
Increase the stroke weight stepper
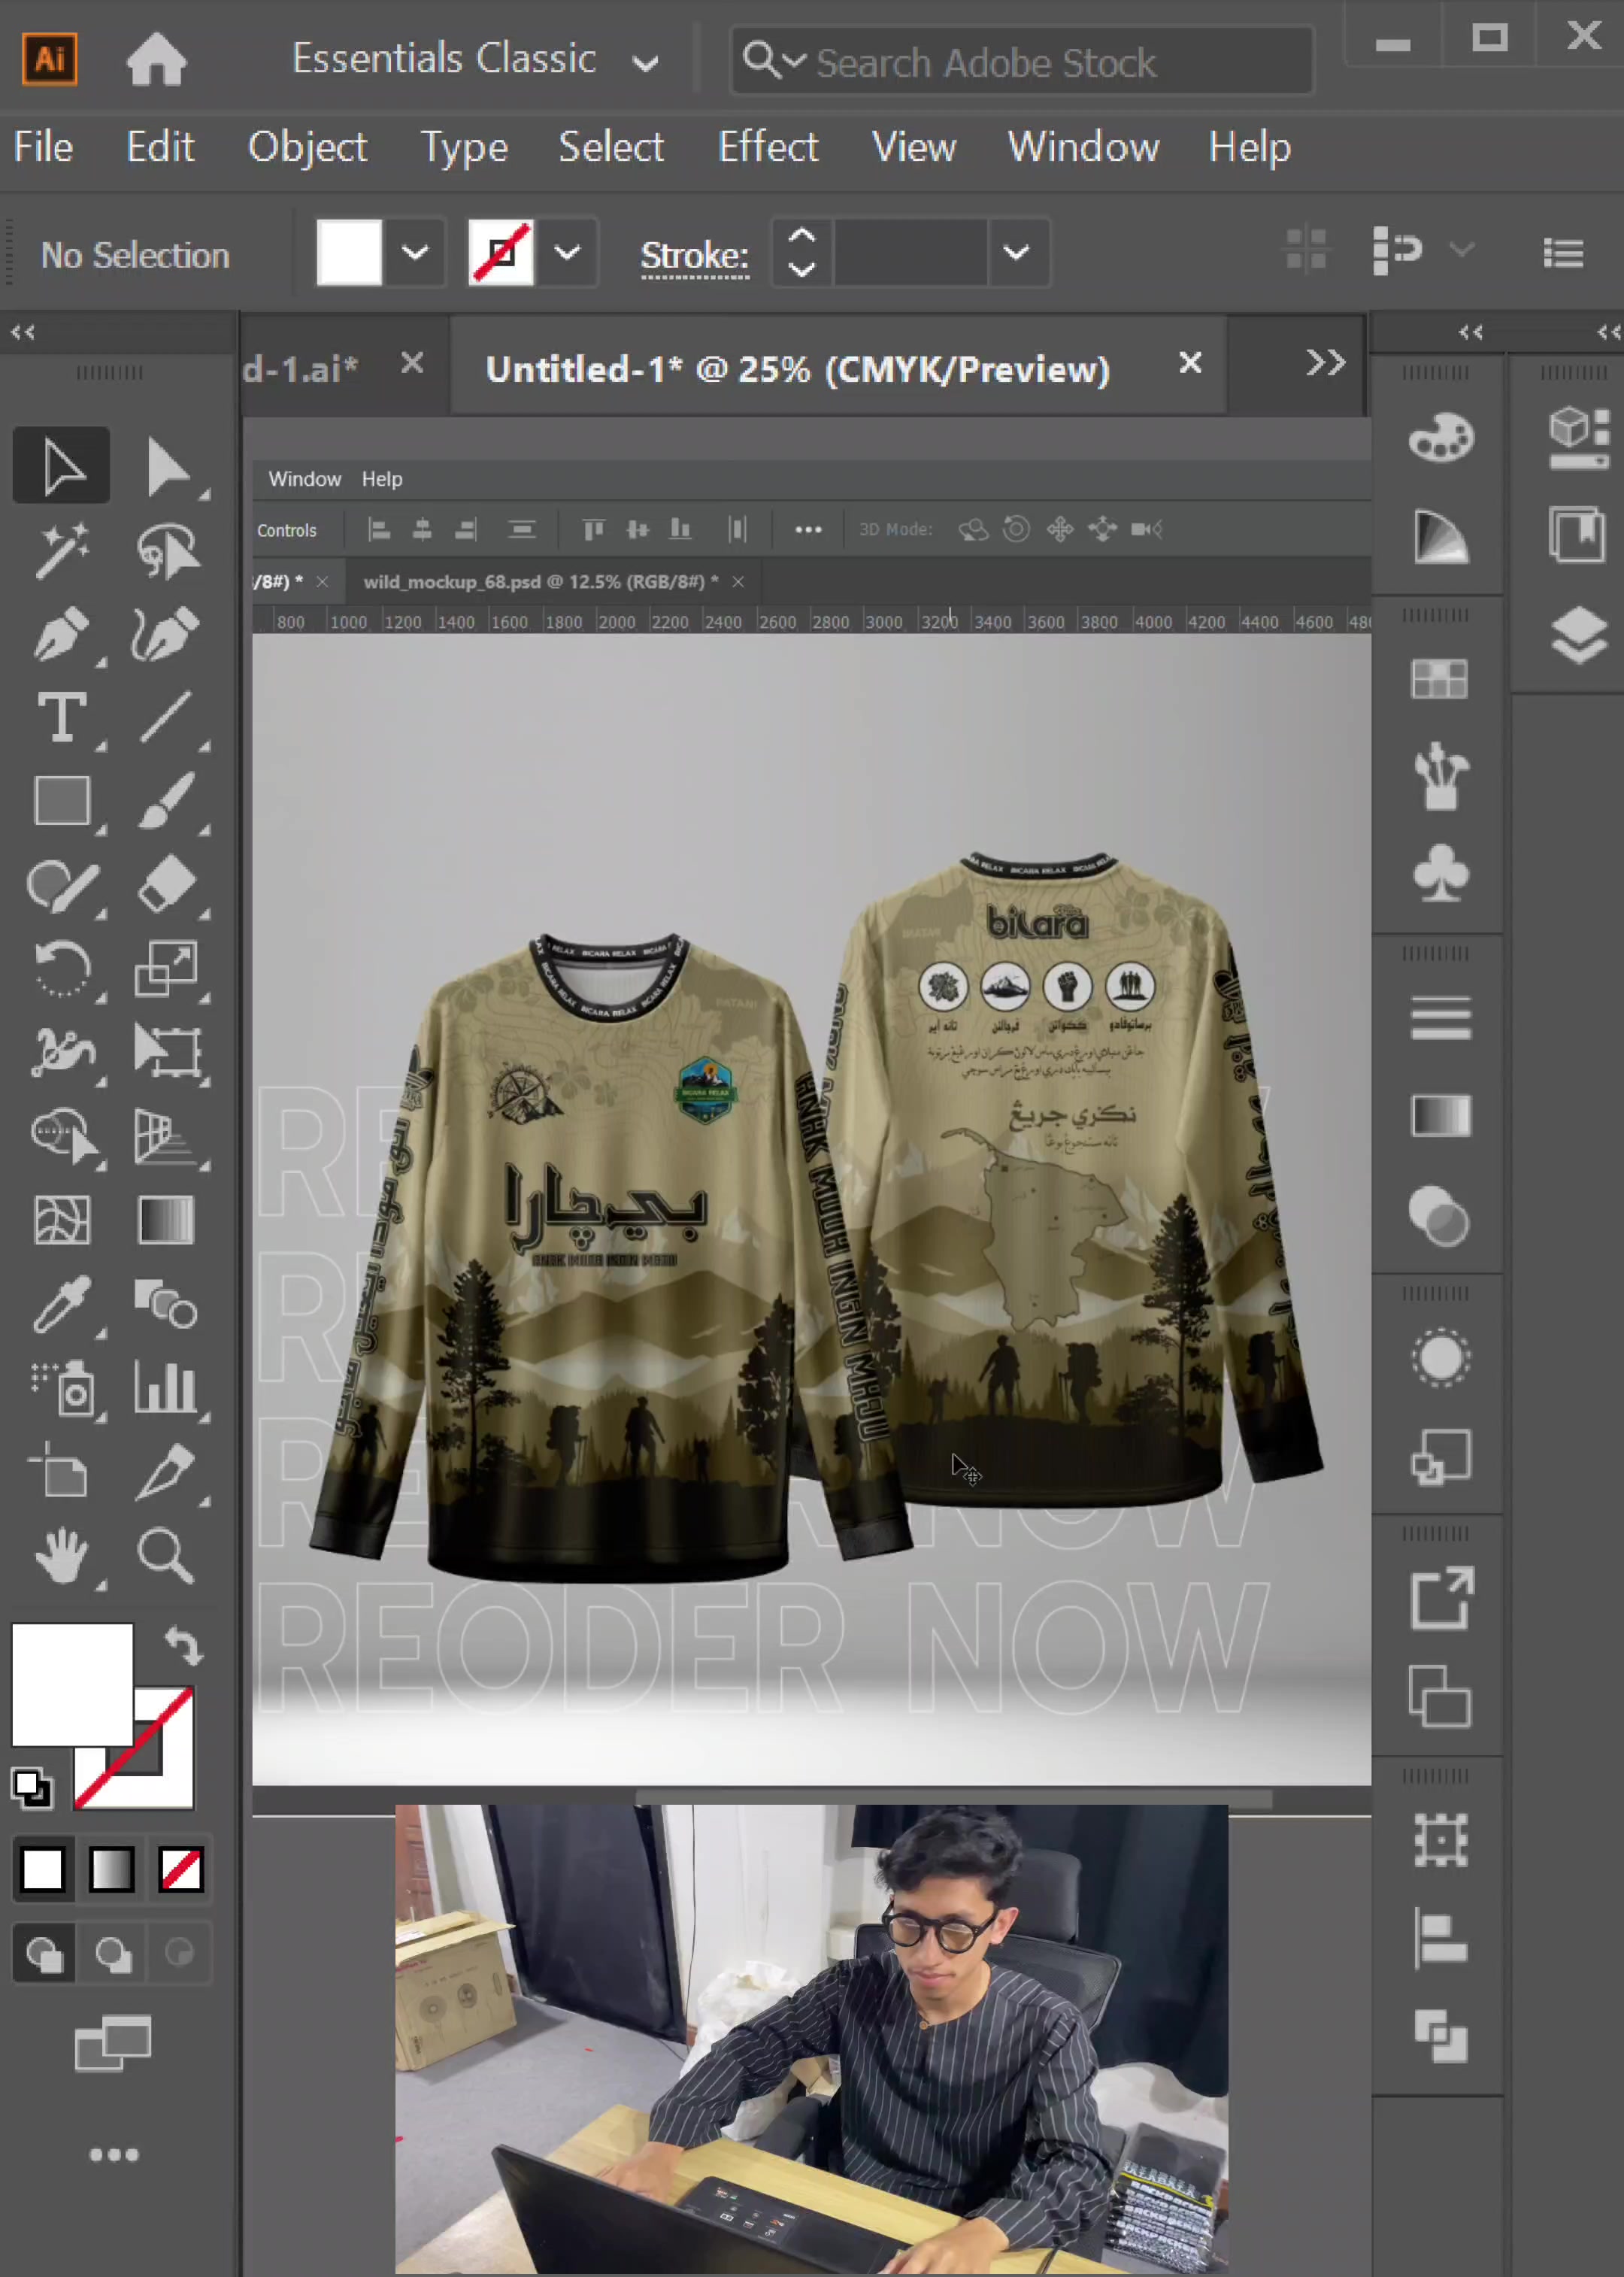click(x=802, y=238)
